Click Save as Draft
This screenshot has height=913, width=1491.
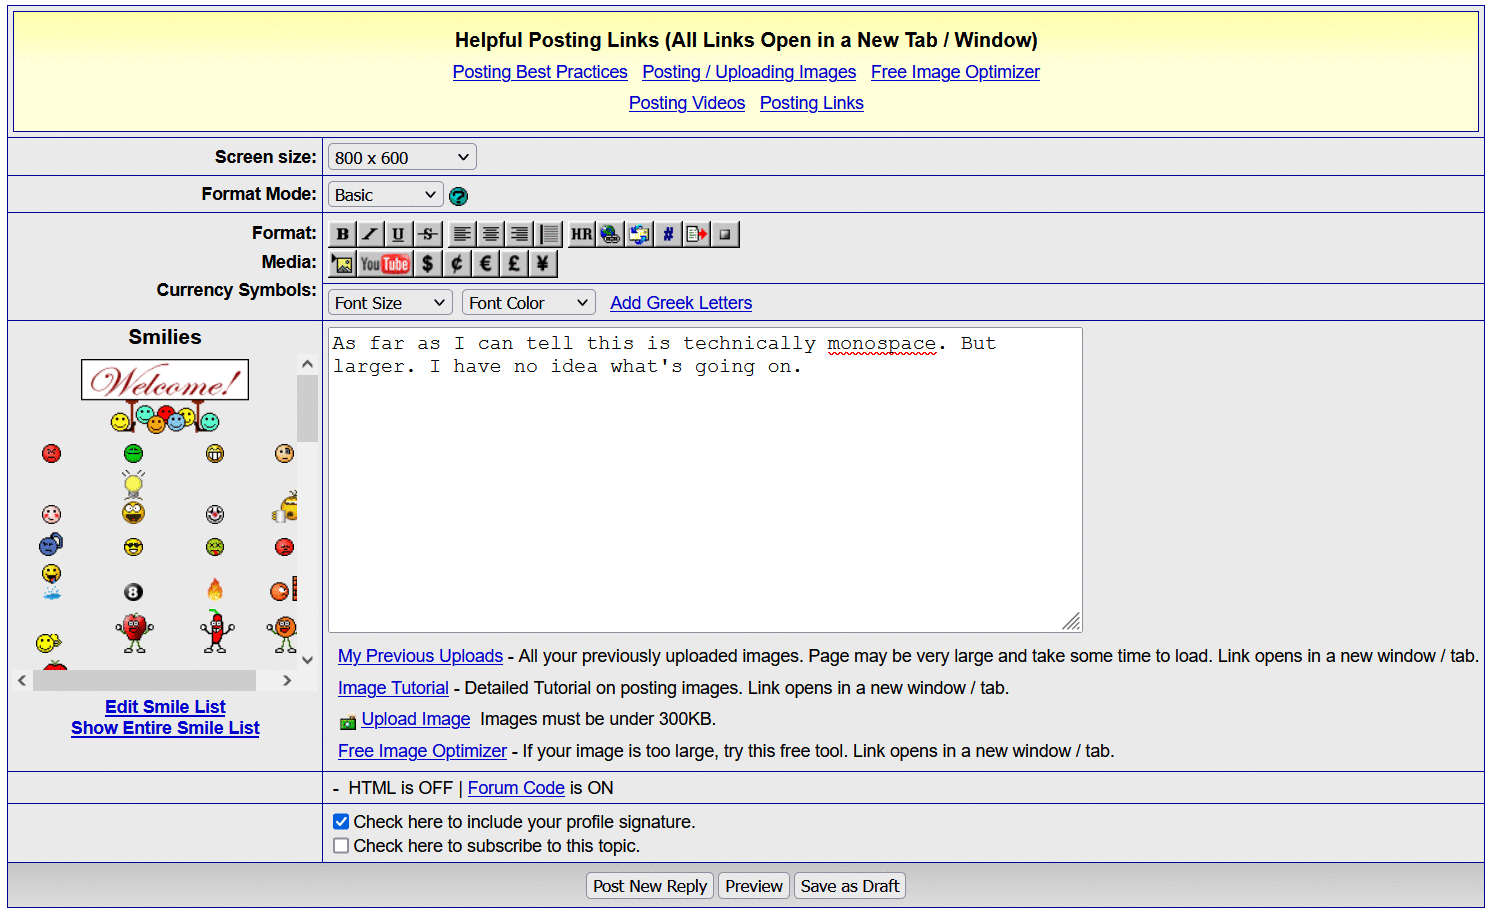pyautogui.click(x=850, y=886)
